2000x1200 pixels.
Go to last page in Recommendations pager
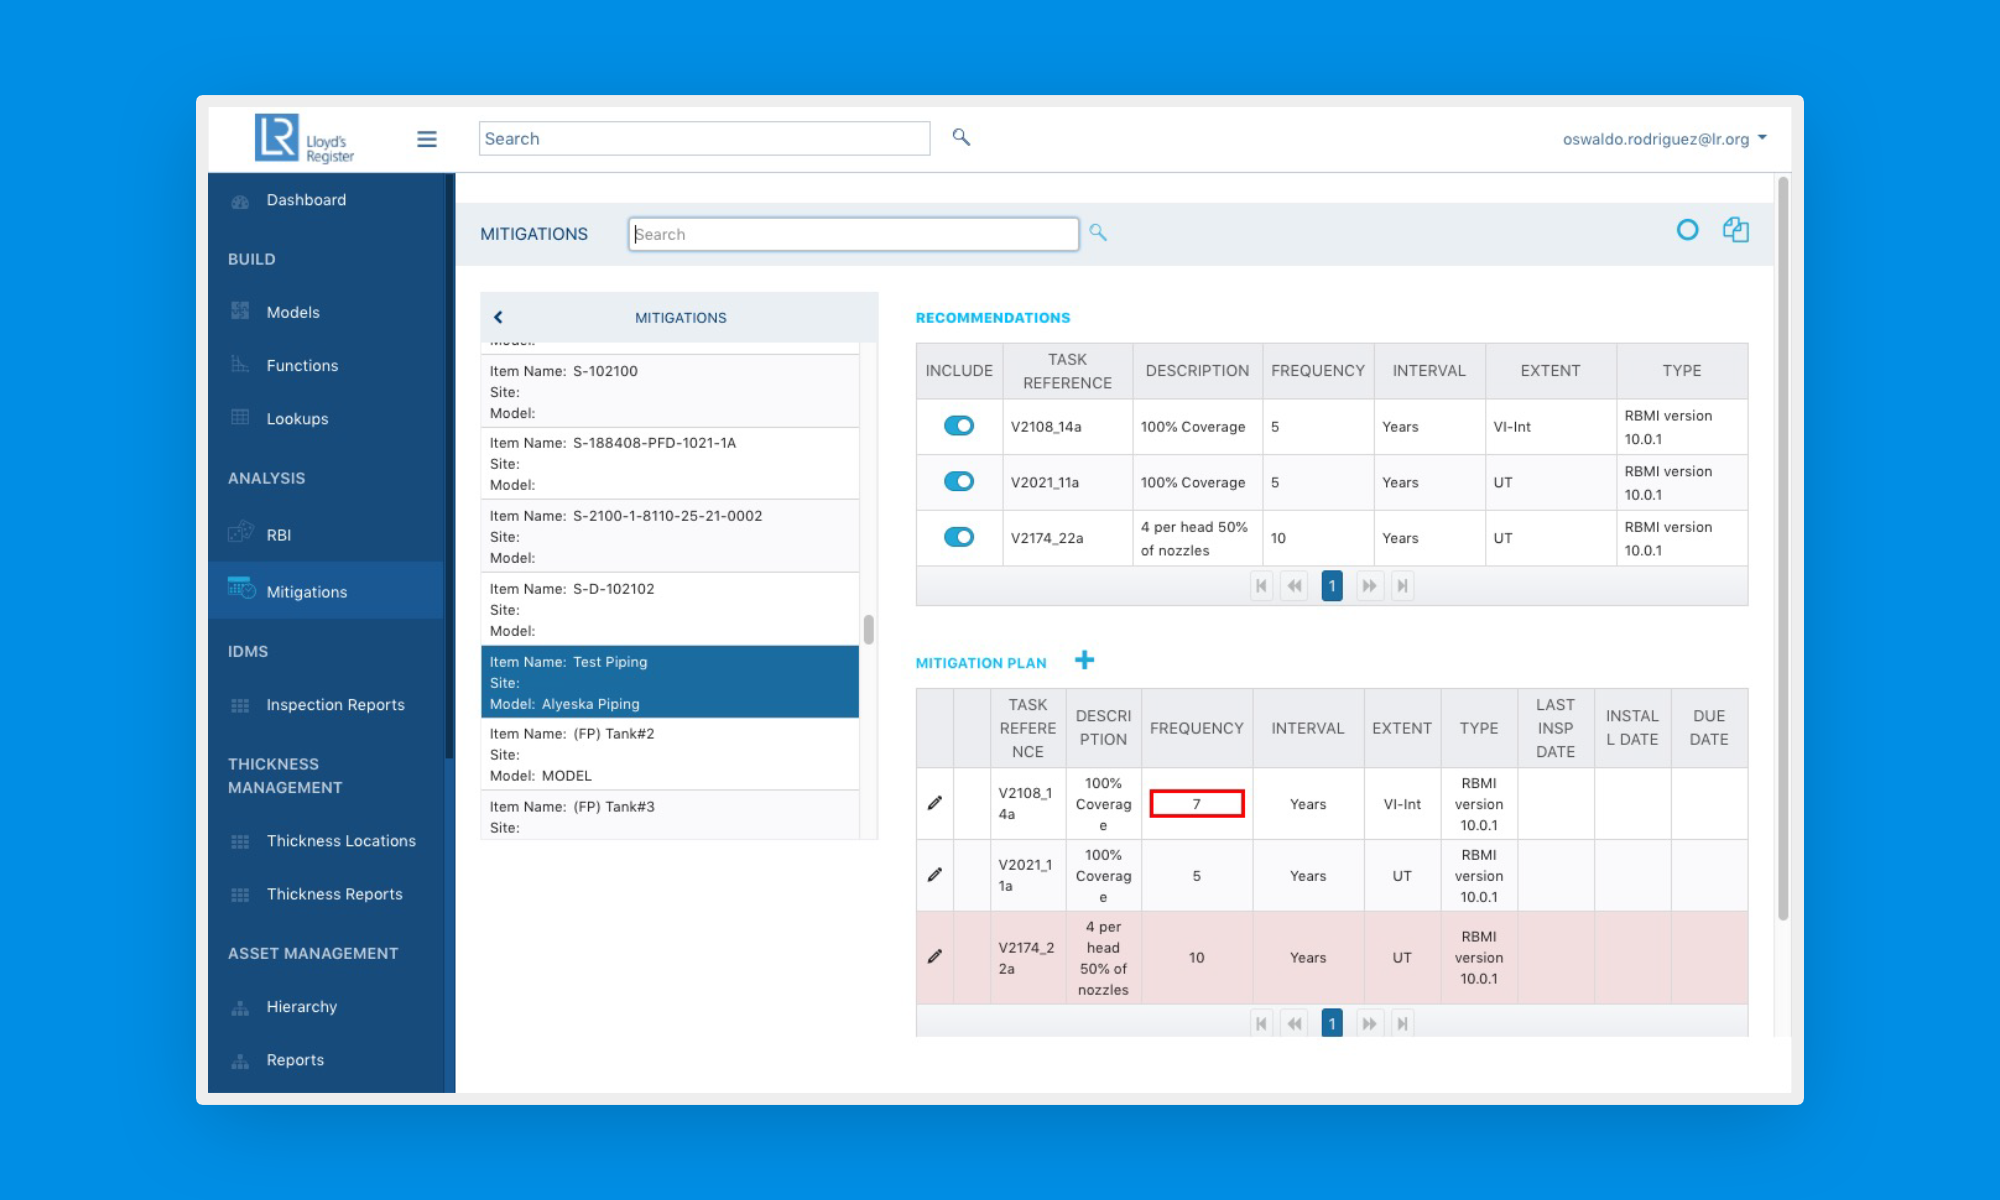pyautogui.click(x=1403, y=586)
